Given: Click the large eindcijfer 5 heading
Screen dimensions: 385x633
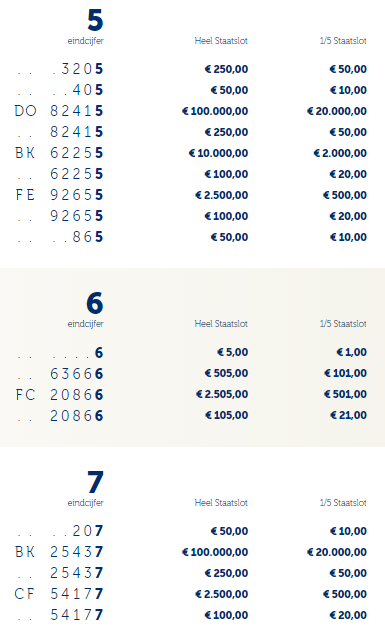Looking at the screenshot, I should (95, 20).
